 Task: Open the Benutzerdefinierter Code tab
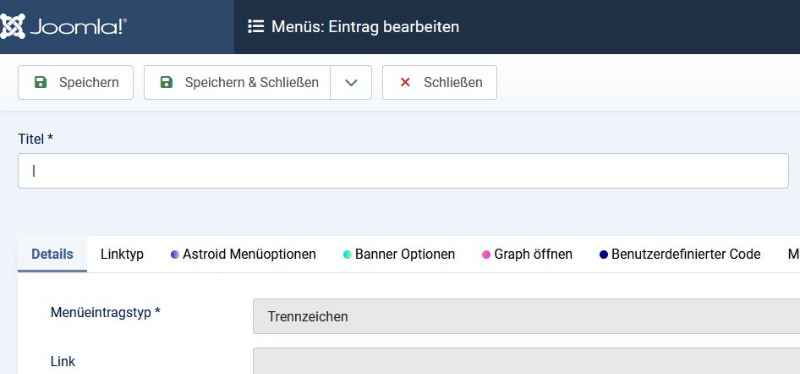tap(680, 254)
